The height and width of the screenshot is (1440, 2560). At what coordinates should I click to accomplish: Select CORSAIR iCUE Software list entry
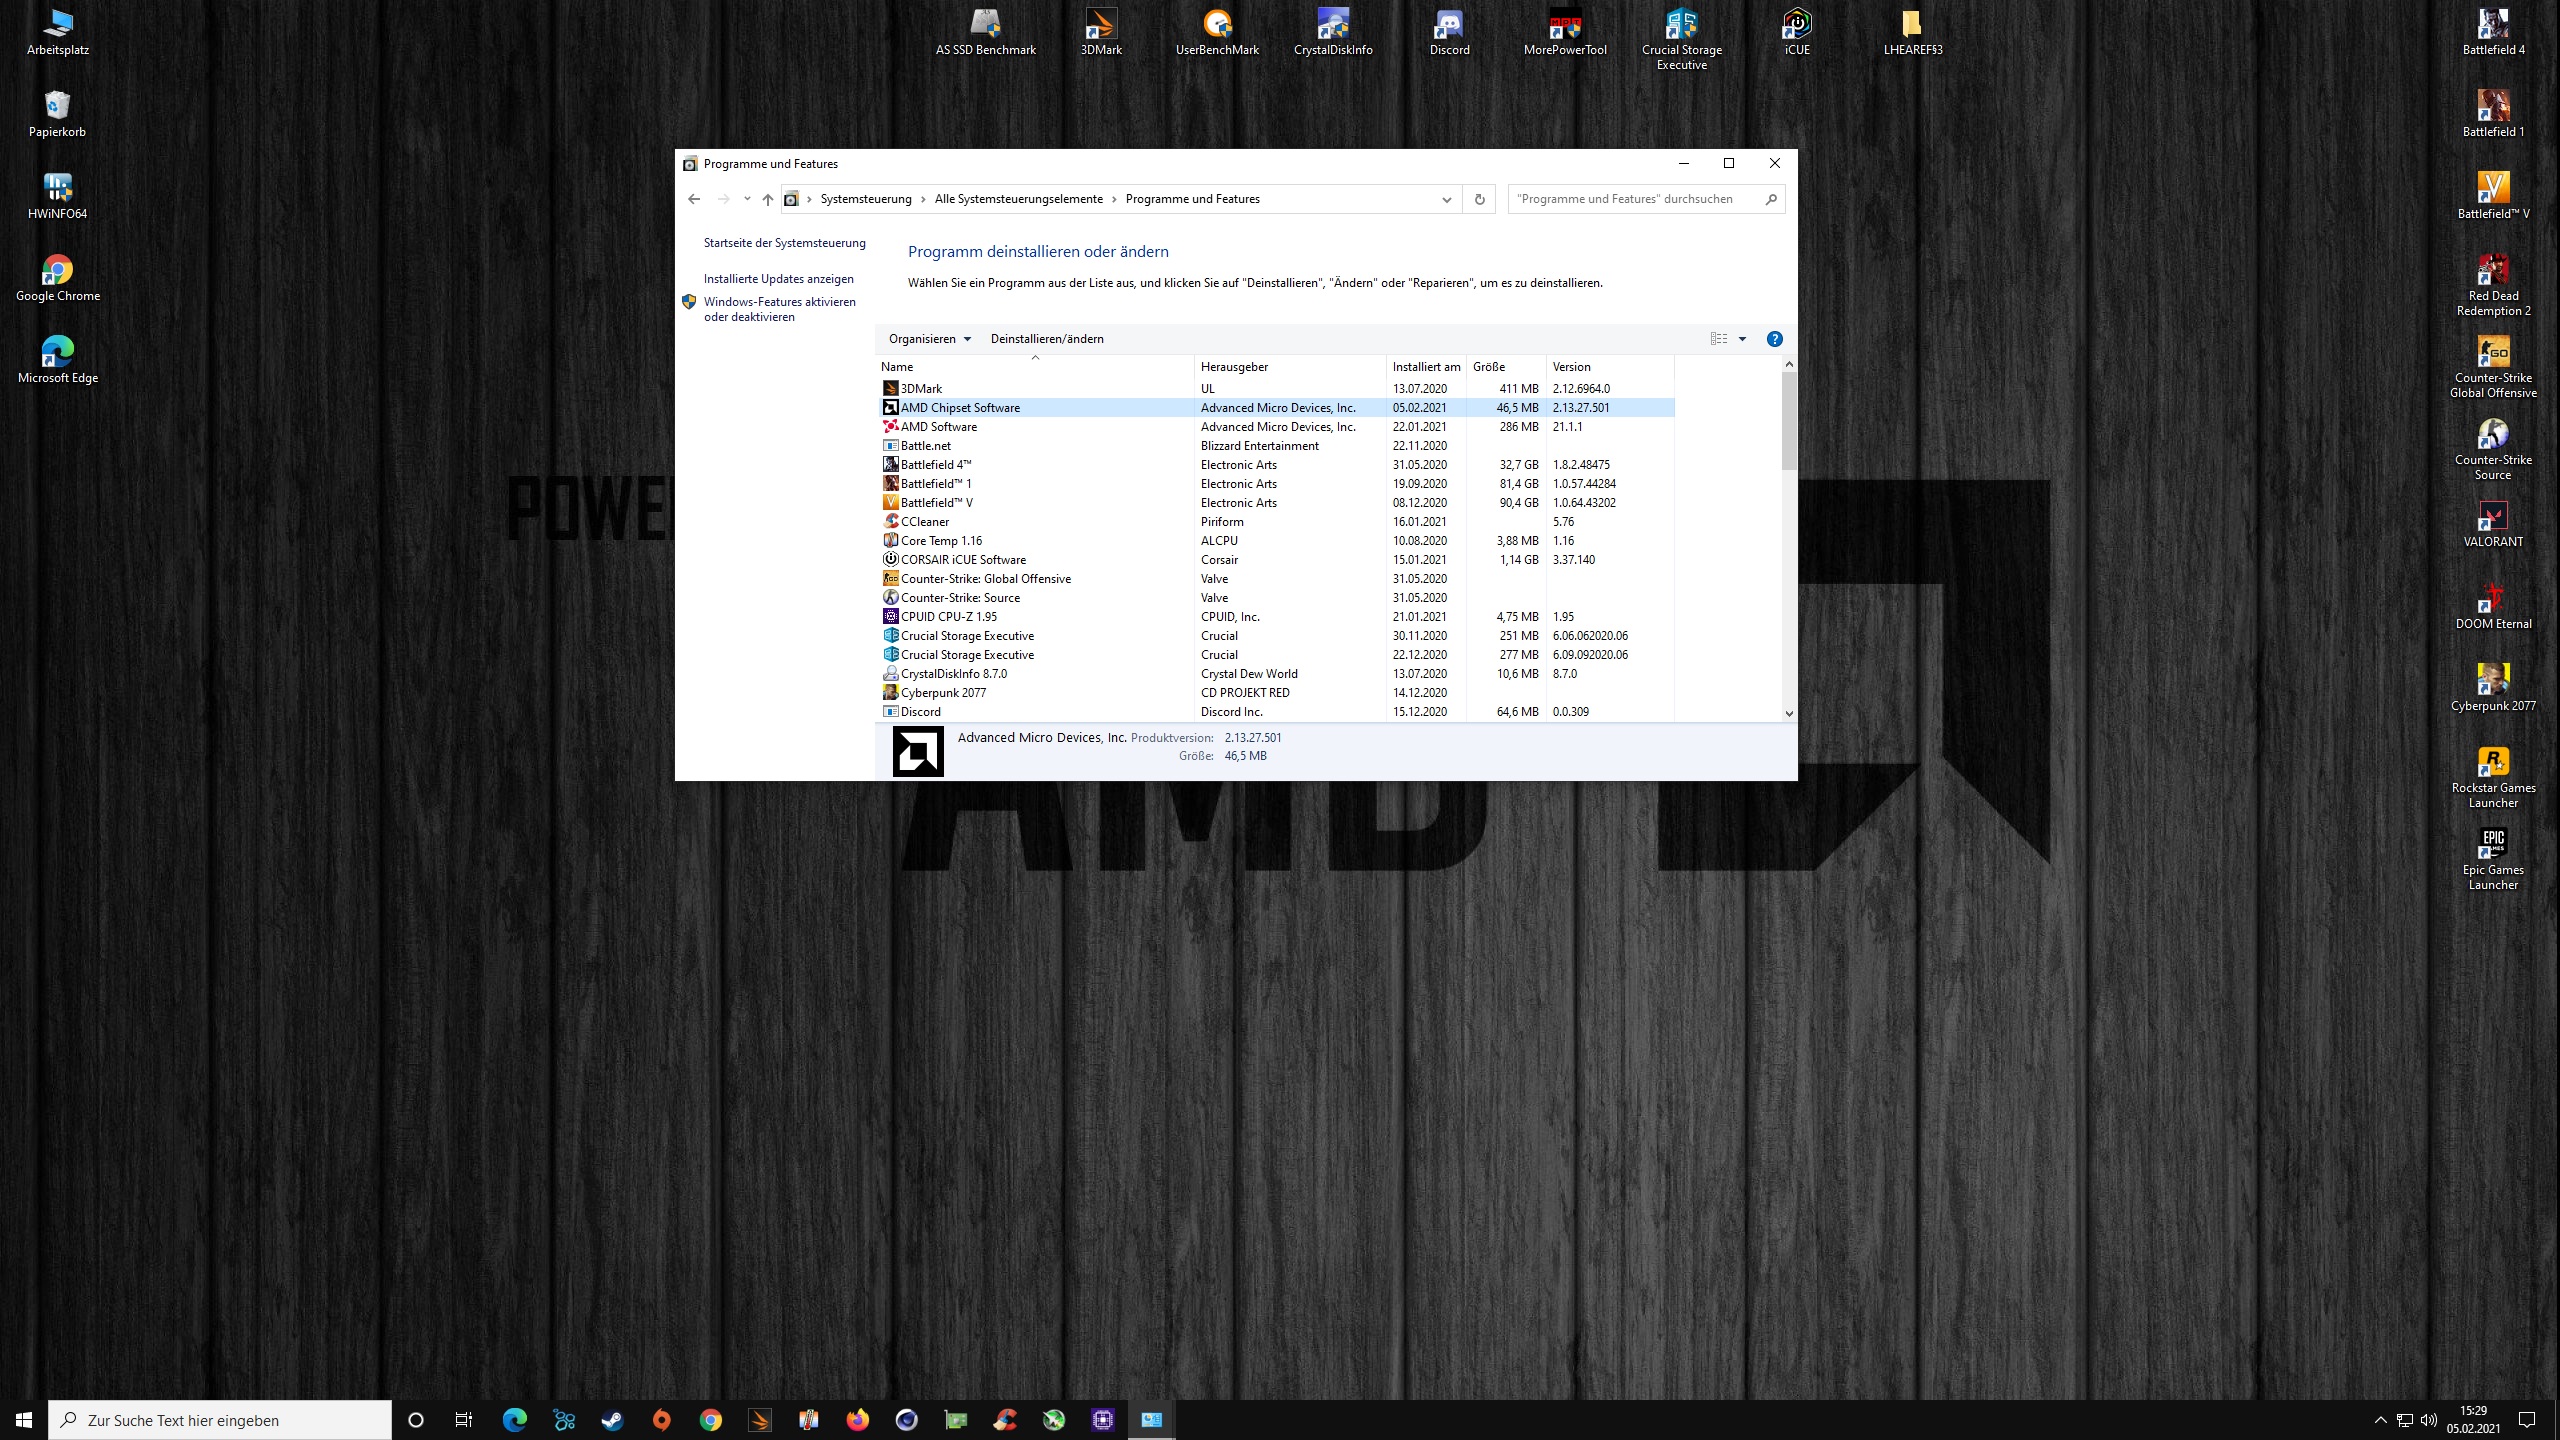[x=962, y=560]
